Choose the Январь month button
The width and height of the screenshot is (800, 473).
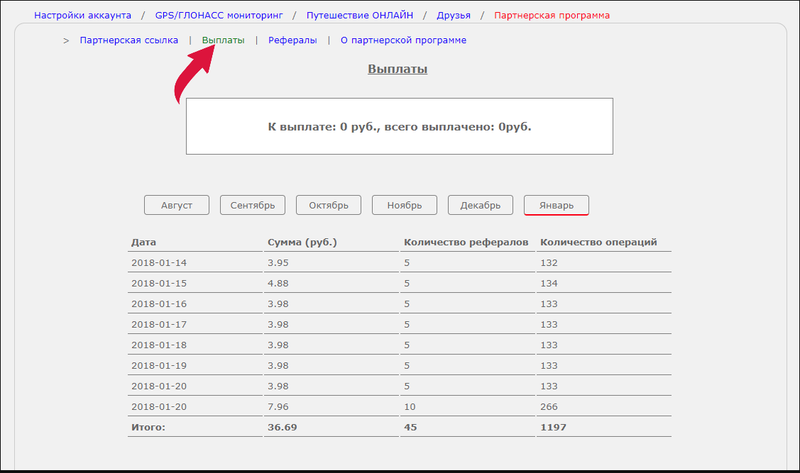556,205
